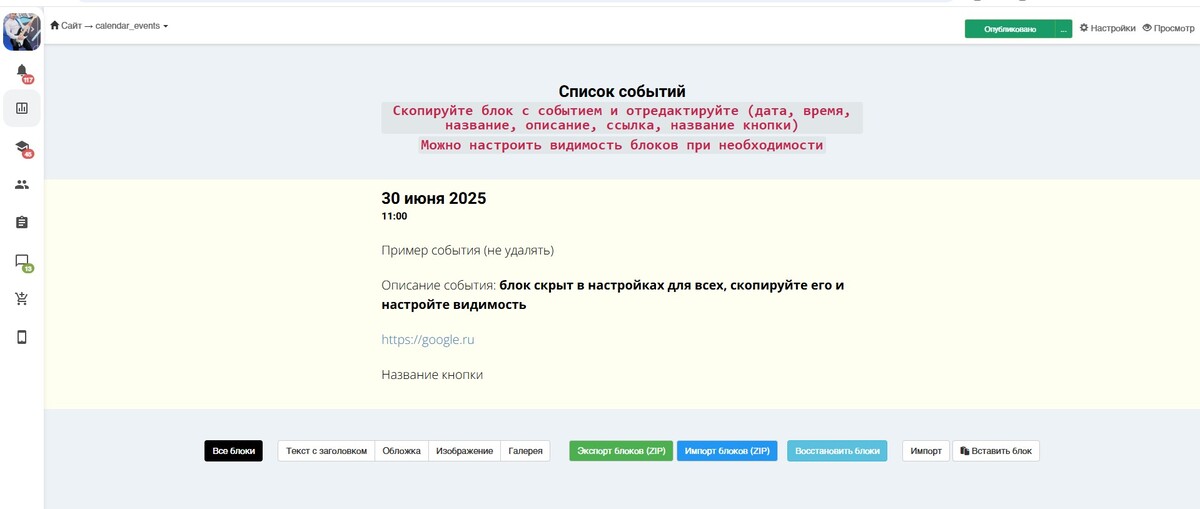Image resolution: width=1200 pixels, height=509 pixels.
Task: Click Просмотр to preview the page
Action: point(1168,29)
